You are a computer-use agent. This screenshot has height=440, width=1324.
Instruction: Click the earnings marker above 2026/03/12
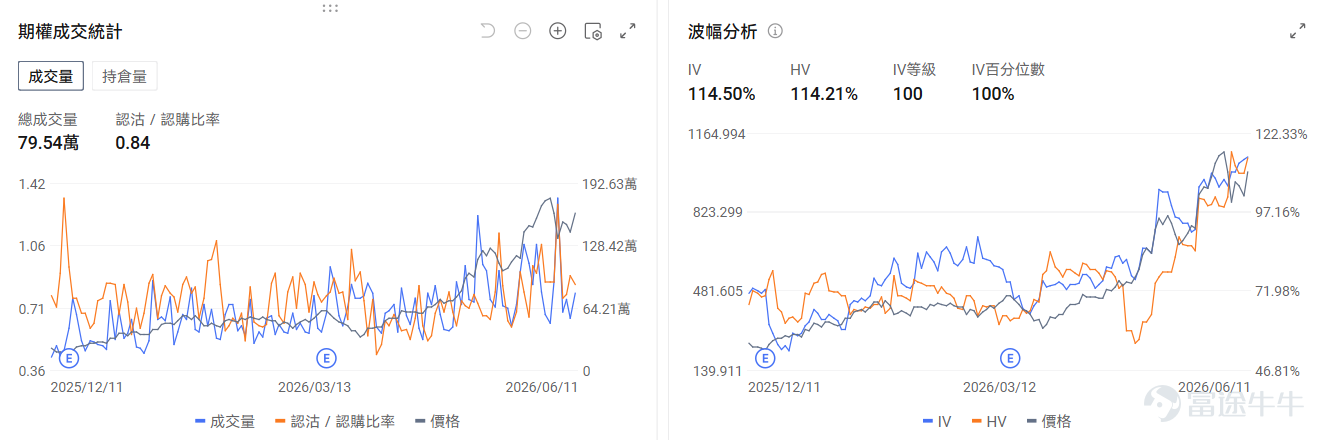click(x=1010, y=357)
